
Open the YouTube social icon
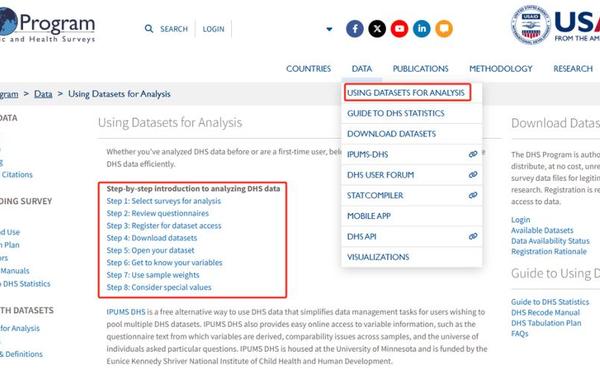tap(399, 29)
